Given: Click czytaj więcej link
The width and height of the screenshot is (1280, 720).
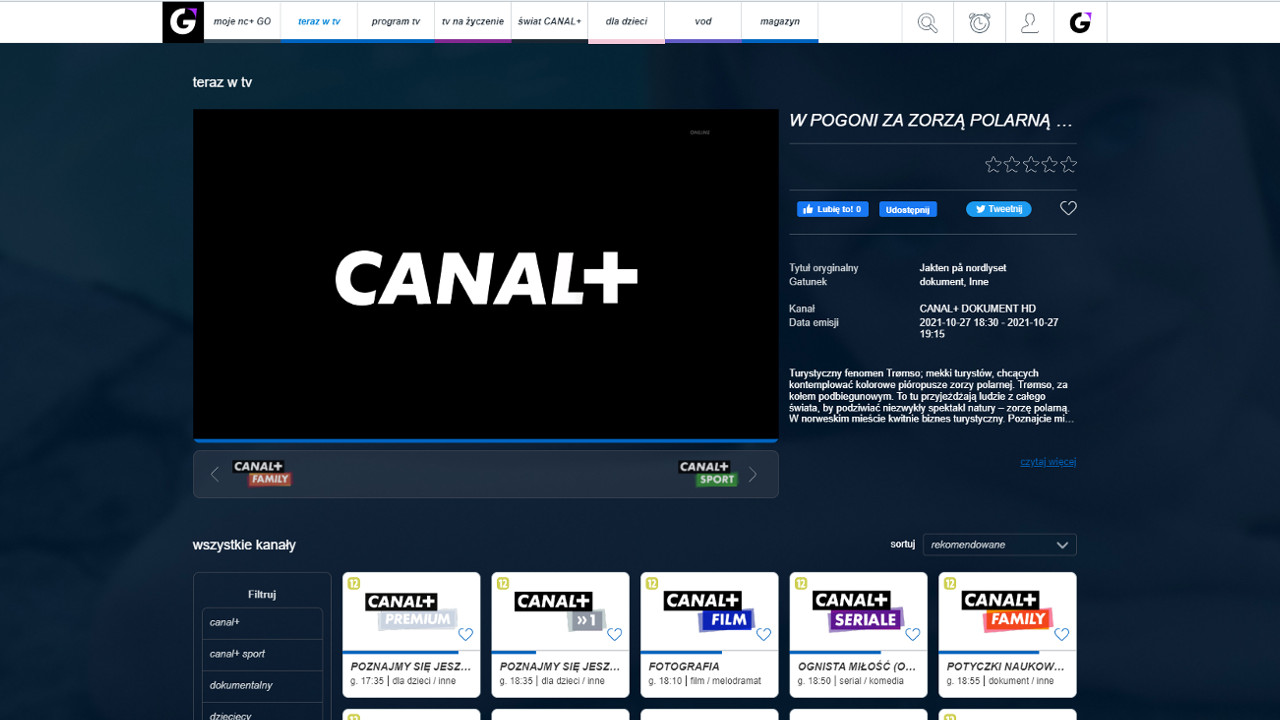Looking at the screenshot, I should (x=1048, y=462).
